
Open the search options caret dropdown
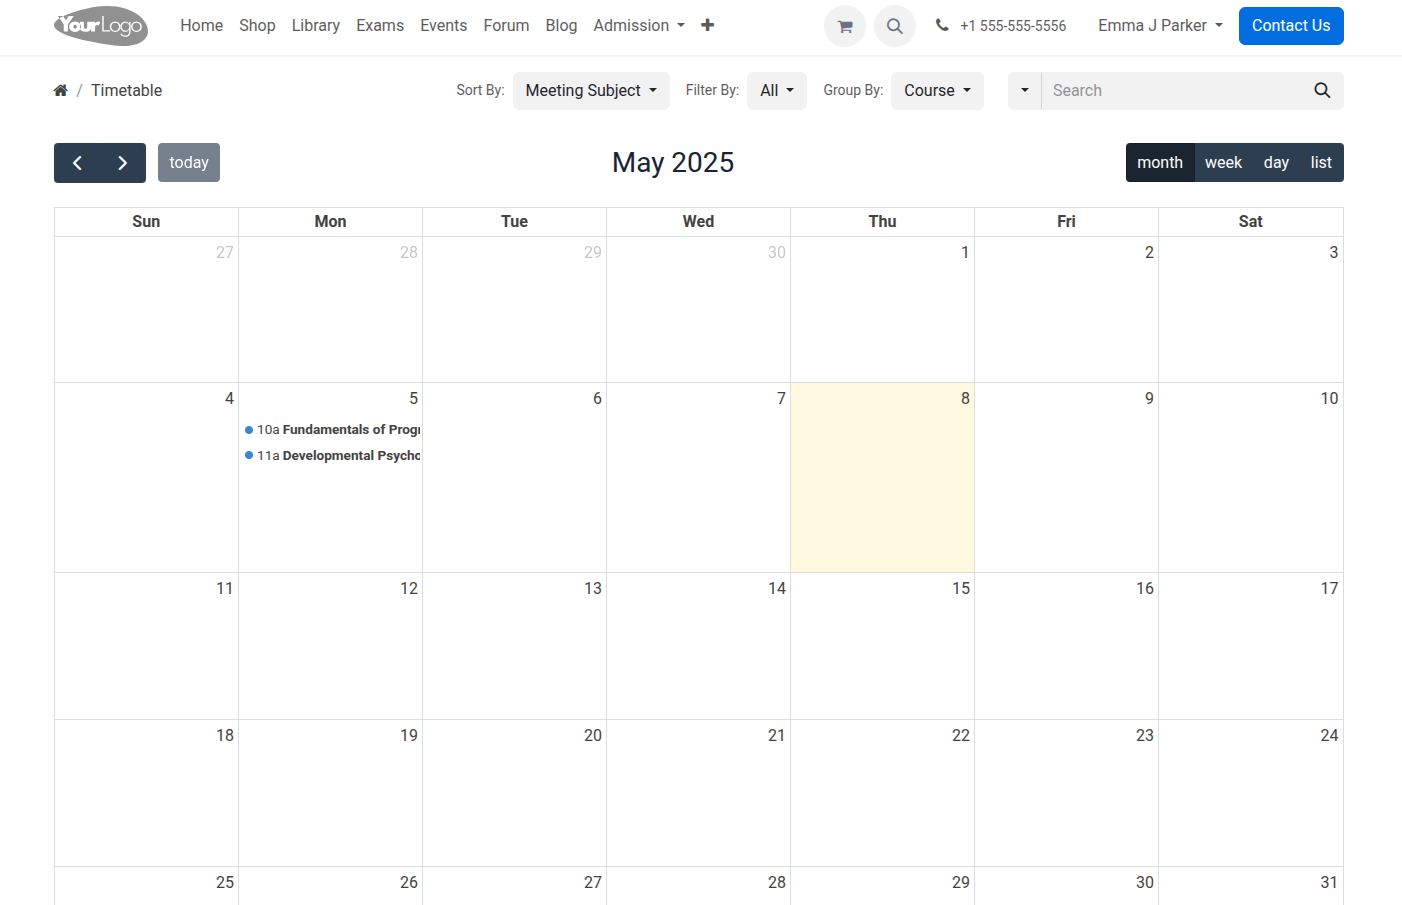(1025, 90)
